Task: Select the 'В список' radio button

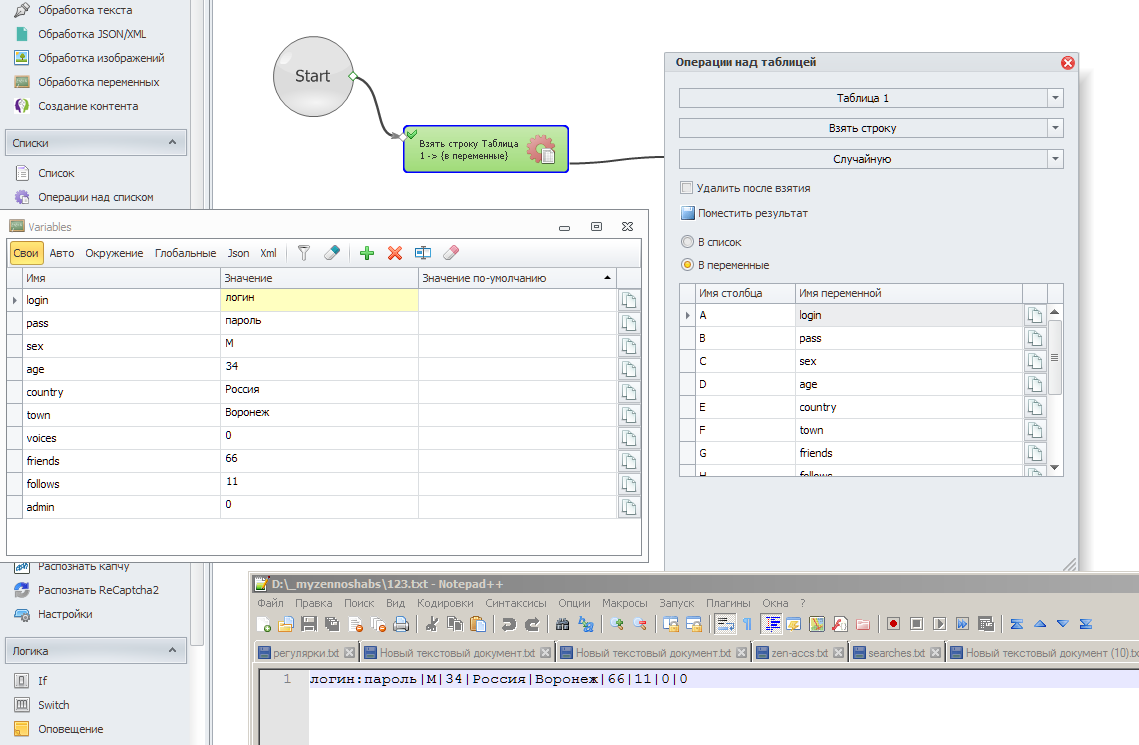Action: click(x=686, y=242)
